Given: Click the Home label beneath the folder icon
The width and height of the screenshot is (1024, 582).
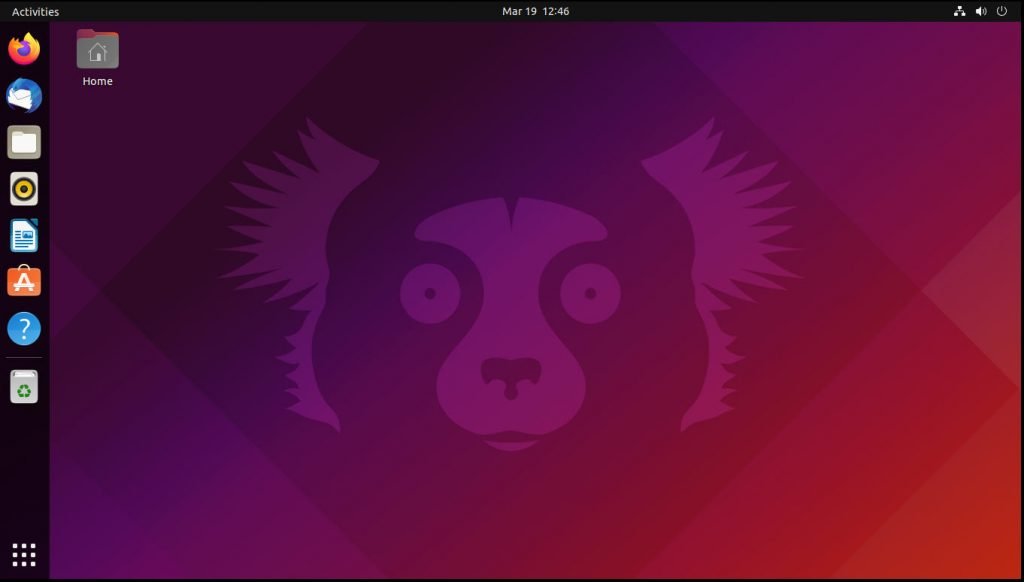Looking at the screenshot, I should coord(97,81).
